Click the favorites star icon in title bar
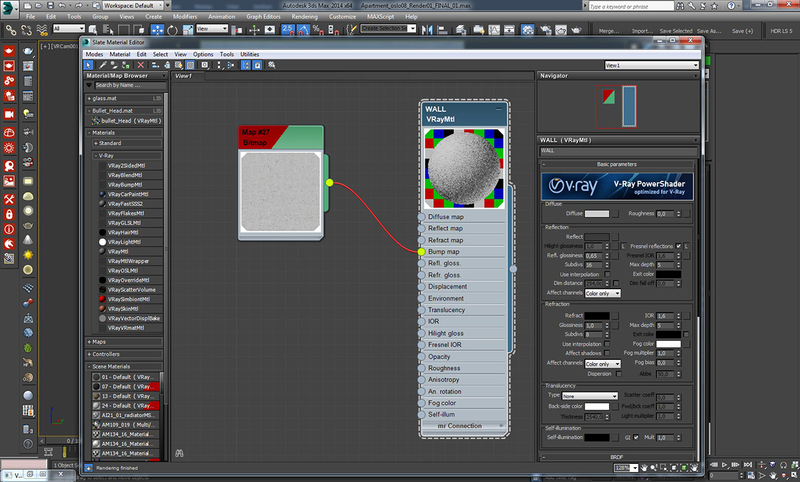This screenshot has width=800, height=482. pyautogui.click(x=714, y=6)
